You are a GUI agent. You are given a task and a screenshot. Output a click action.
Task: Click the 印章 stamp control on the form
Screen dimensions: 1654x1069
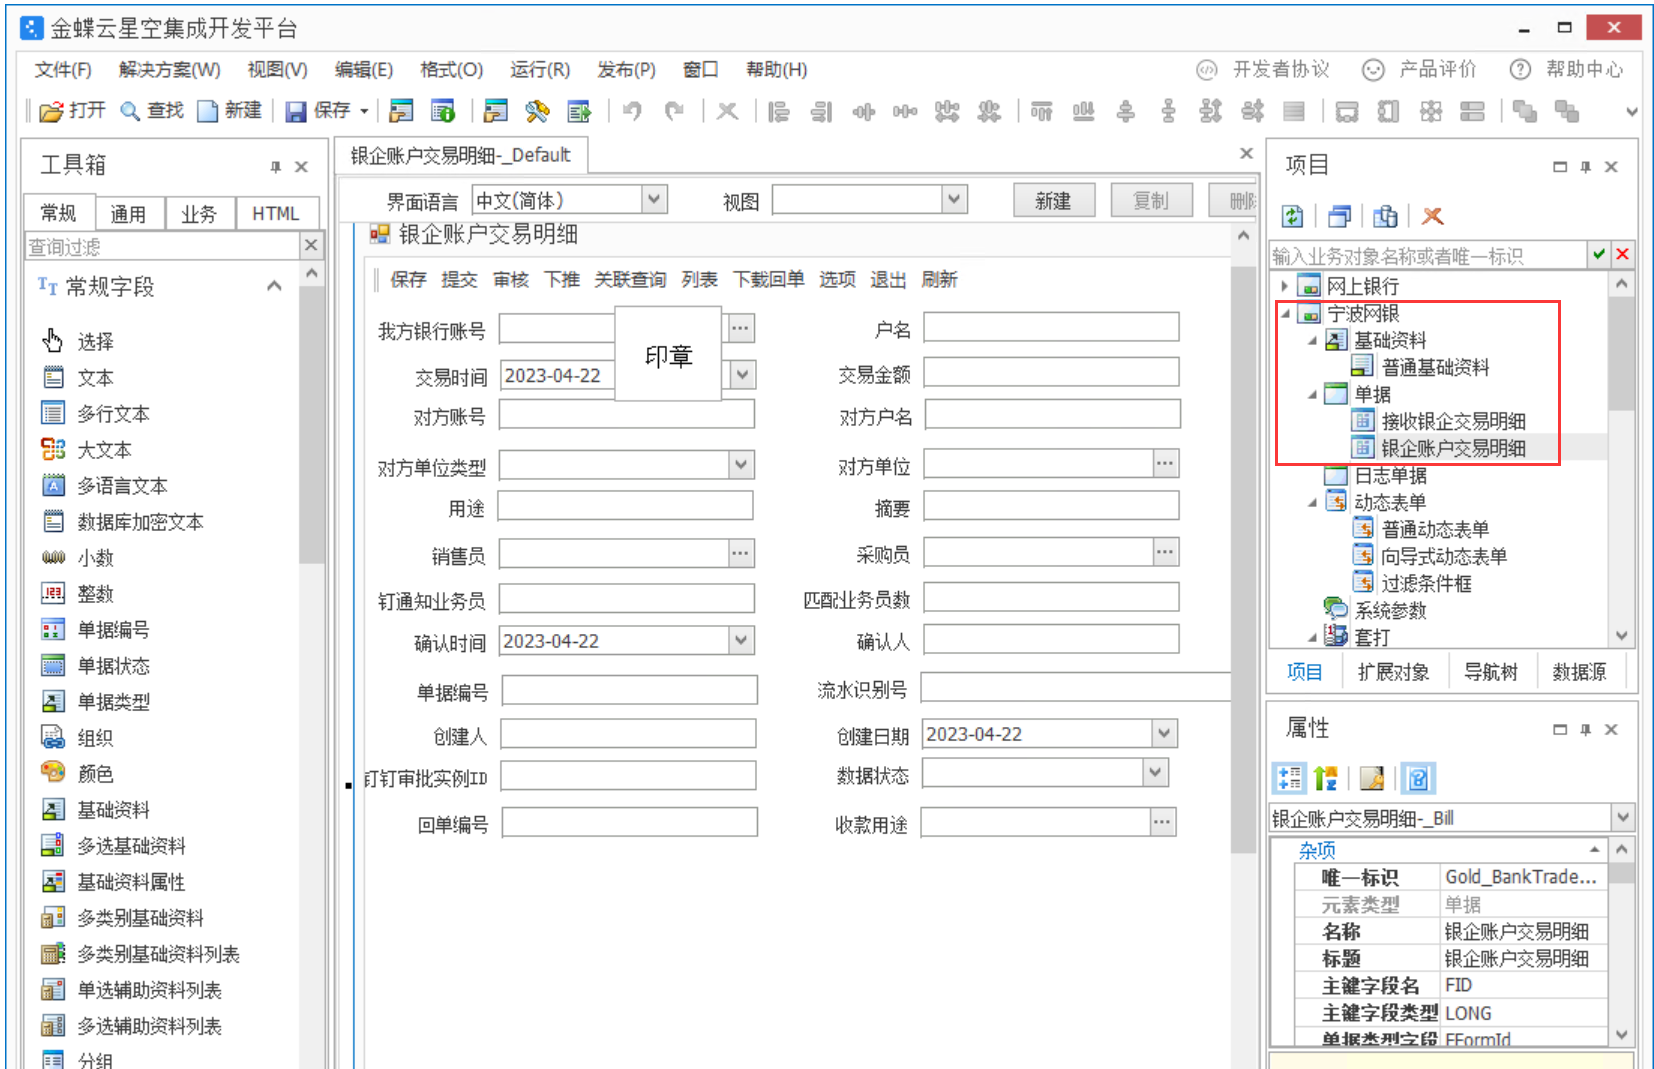668,355
